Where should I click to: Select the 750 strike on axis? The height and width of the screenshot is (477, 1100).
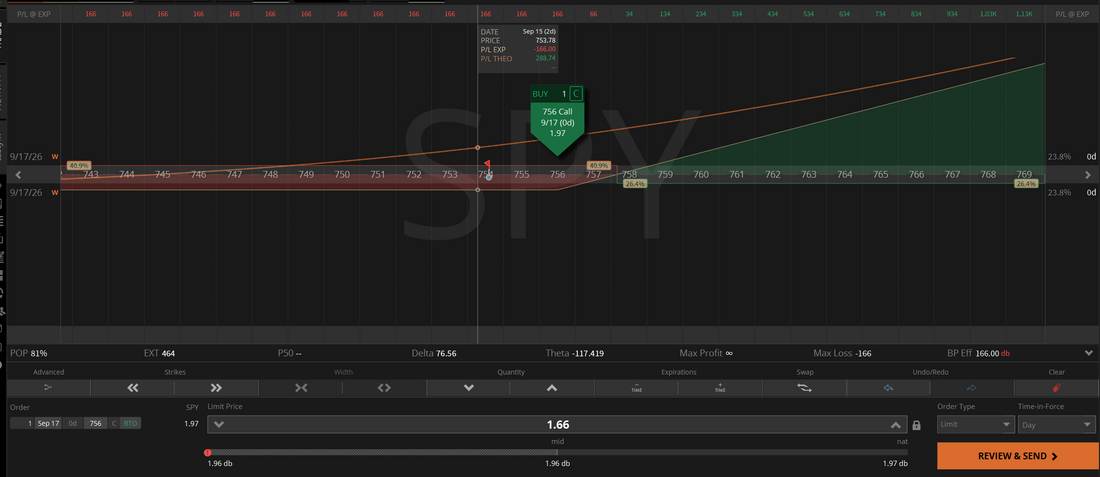point(342,174)
